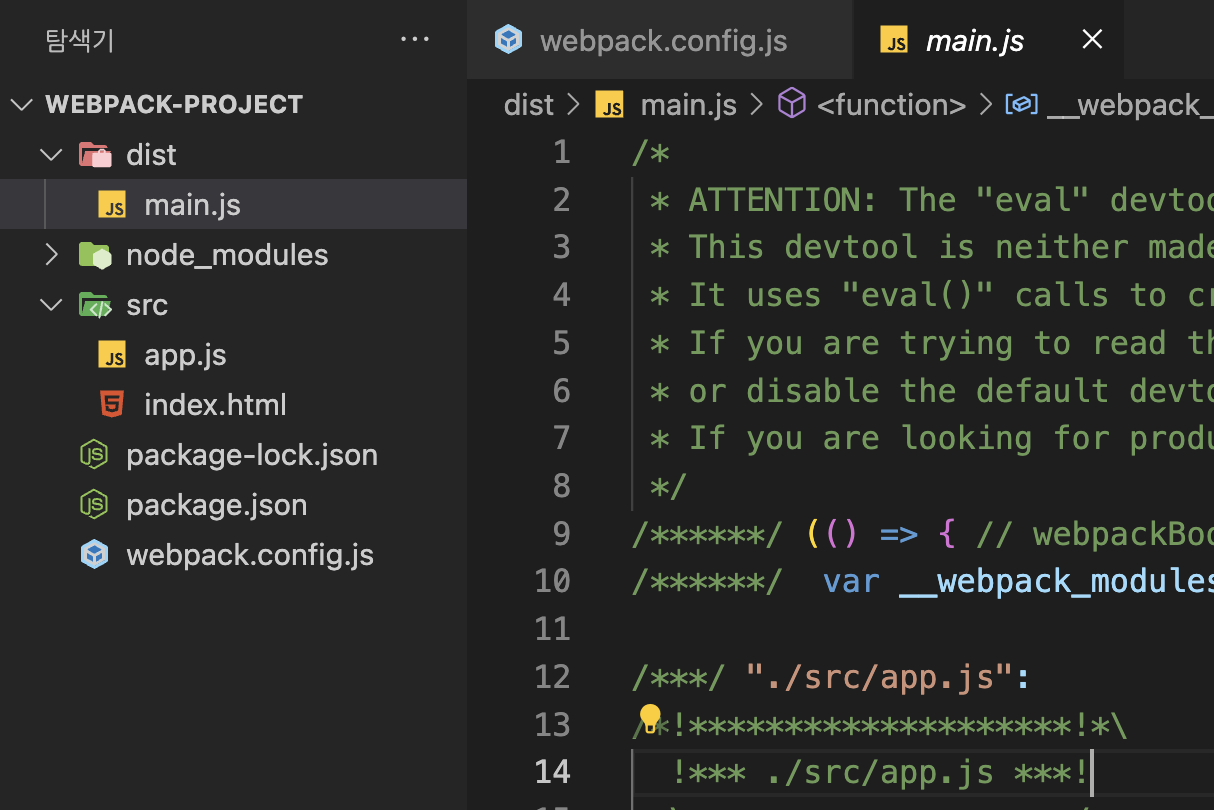The height and width of the screenshot is (810, 1214).
Task: Click the JS icon beside app.js
Action: tap(113, 355)
